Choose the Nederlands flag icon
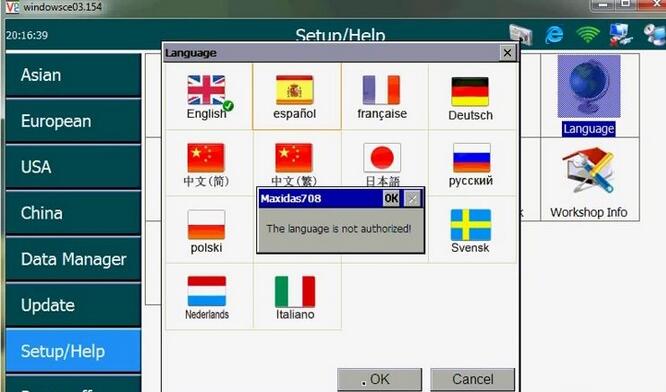Viewport: 666px width, 392px height. [x=207, y=291]
